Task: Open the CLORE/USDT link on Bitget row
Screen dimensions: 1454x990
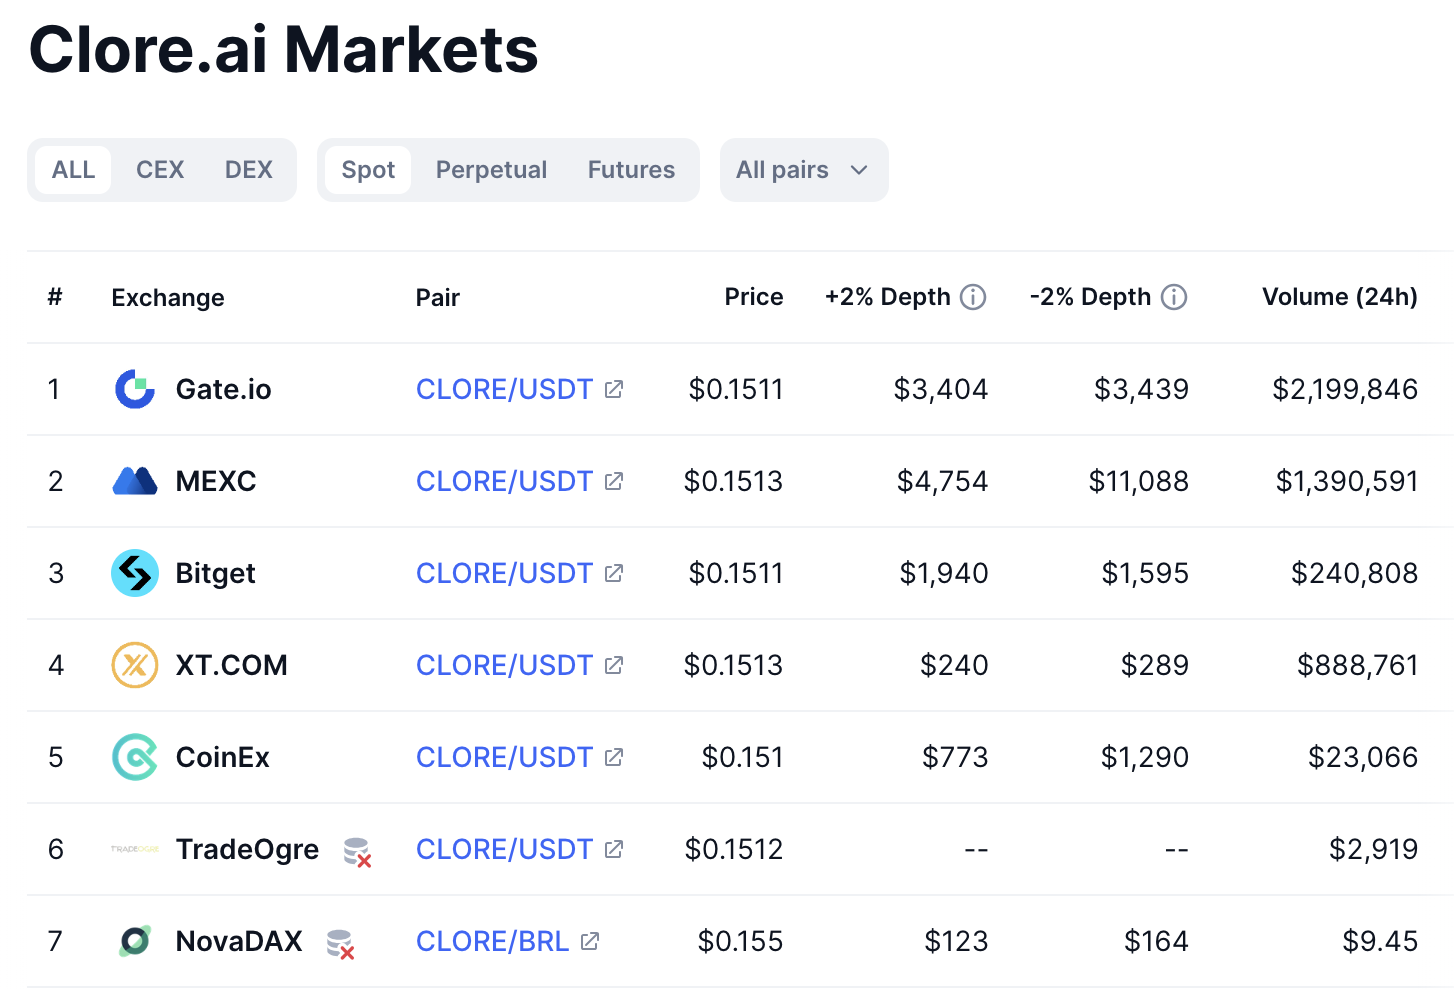Action: (x=505, y=573)
